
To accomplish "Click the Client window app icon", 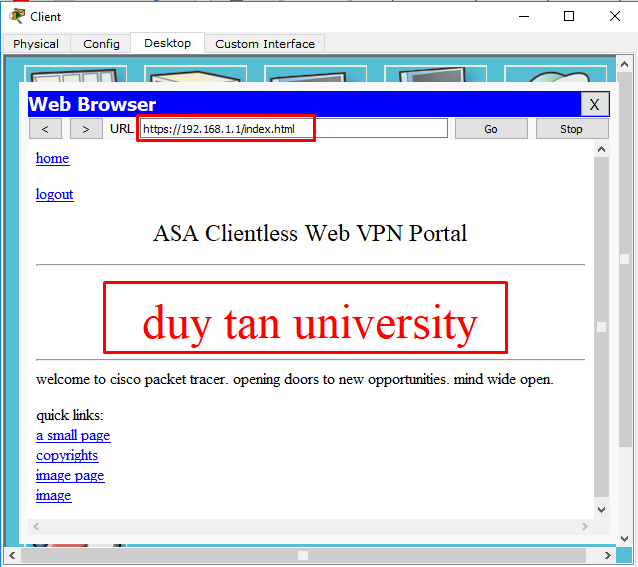I will 17,16.
